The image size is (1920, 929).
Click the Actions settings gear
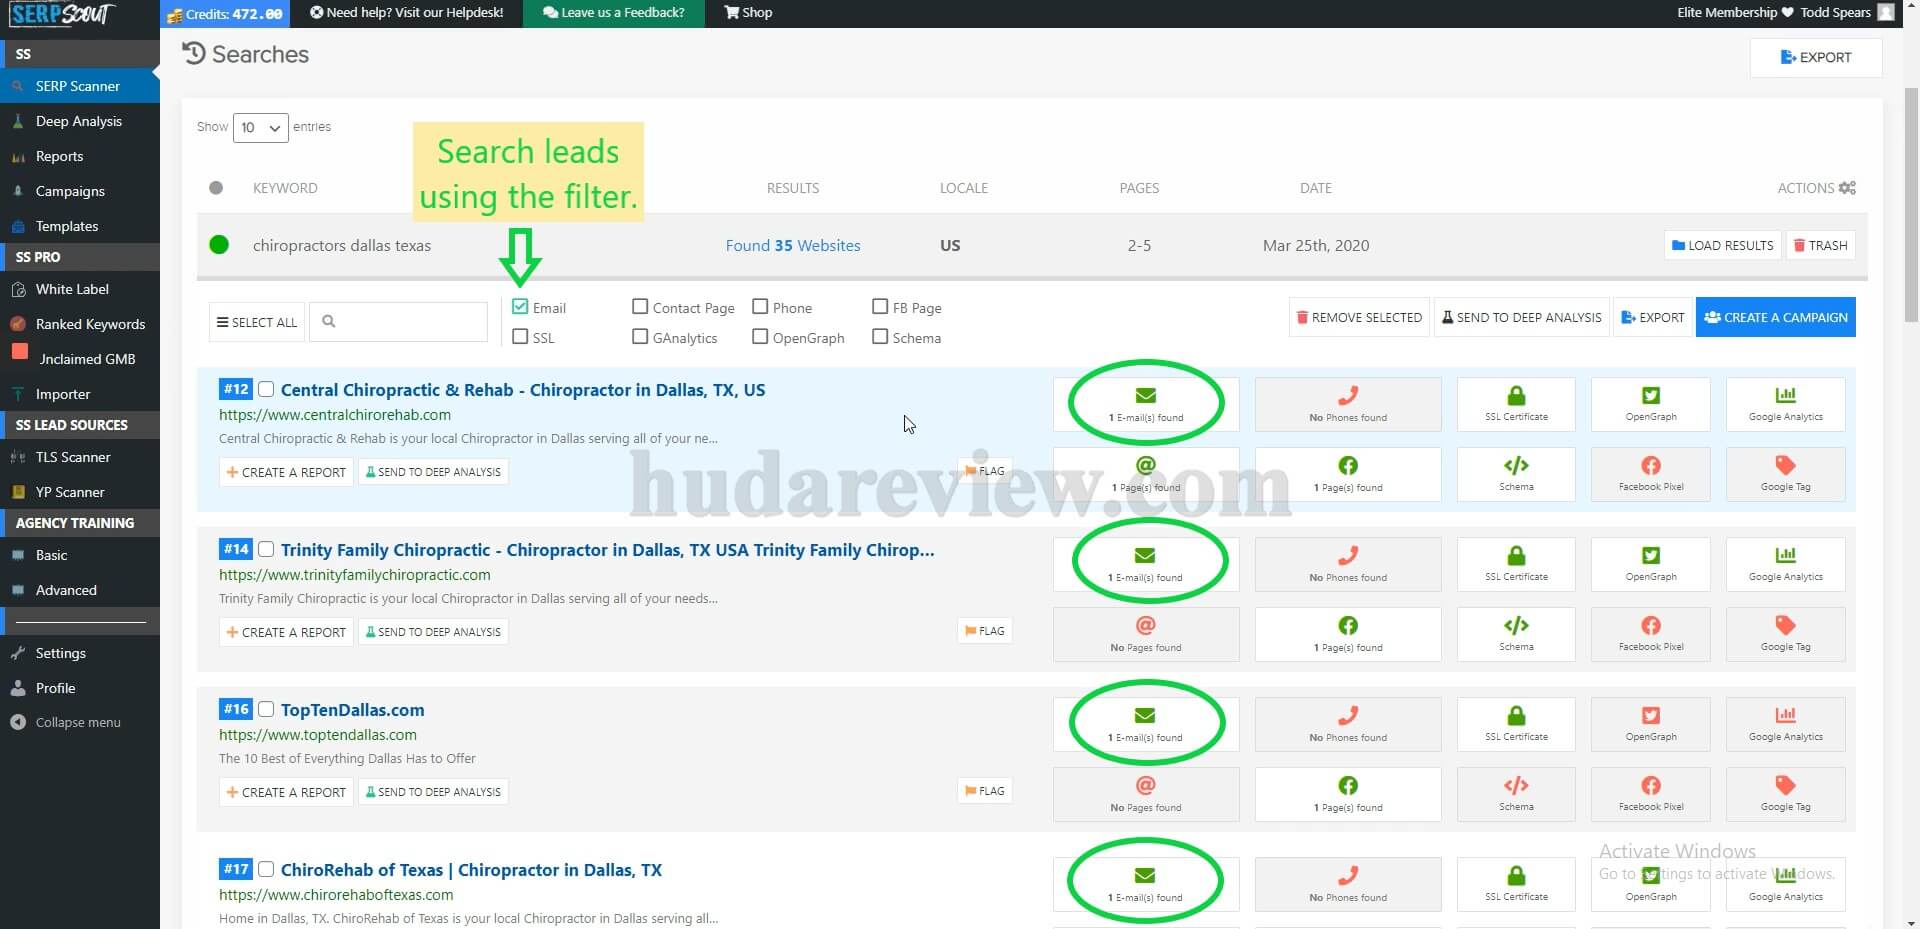pos(1847,188)
